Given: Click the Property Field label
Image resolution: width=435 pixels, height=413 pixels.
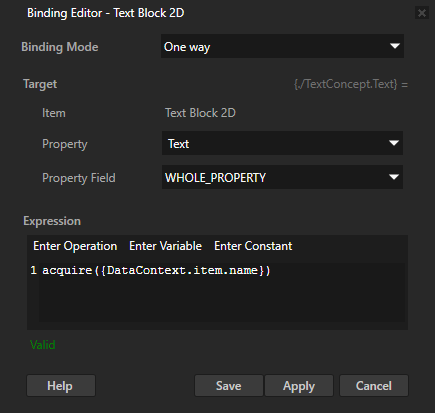Looking at the screenshot, I should (x=79, y=178).
